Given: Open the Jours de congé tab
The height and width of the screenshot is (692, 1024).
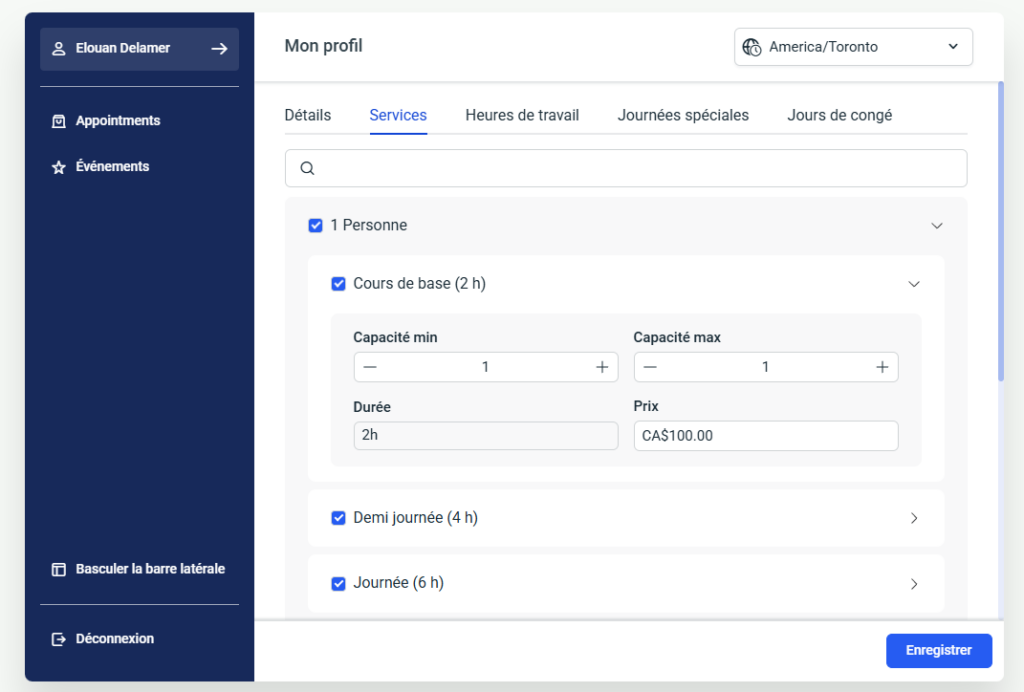Looking at the screenshot, I should click(x=839, y=115).
